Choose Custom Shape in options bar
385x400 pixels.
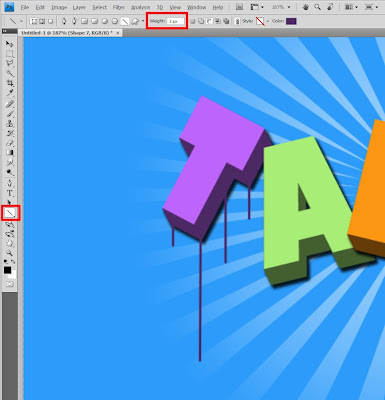pos(135,21)
